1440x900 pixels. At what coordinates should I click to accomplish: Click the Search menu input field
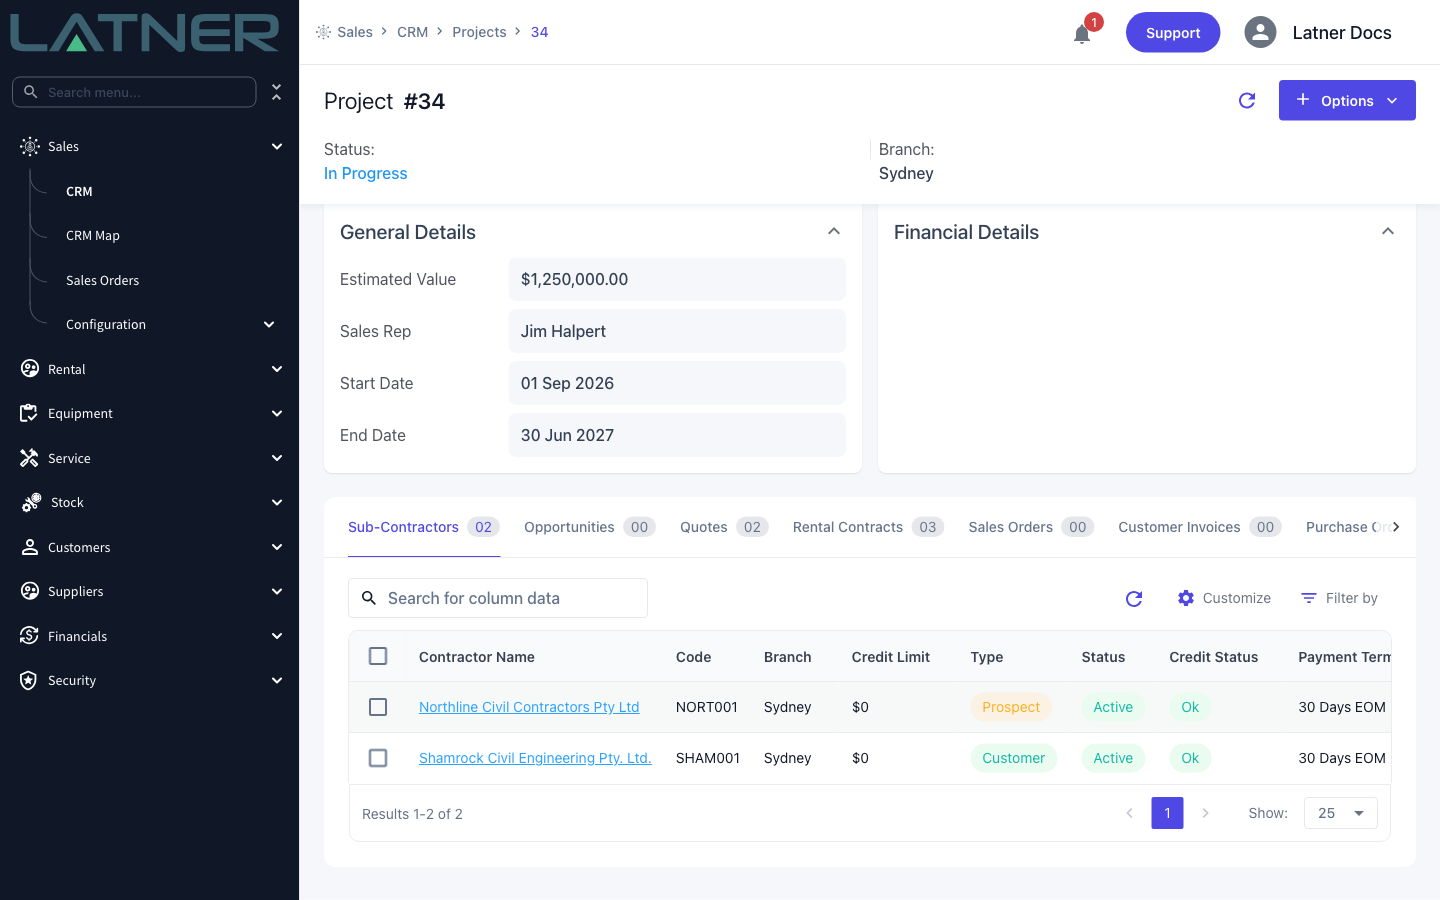[134, 92]
